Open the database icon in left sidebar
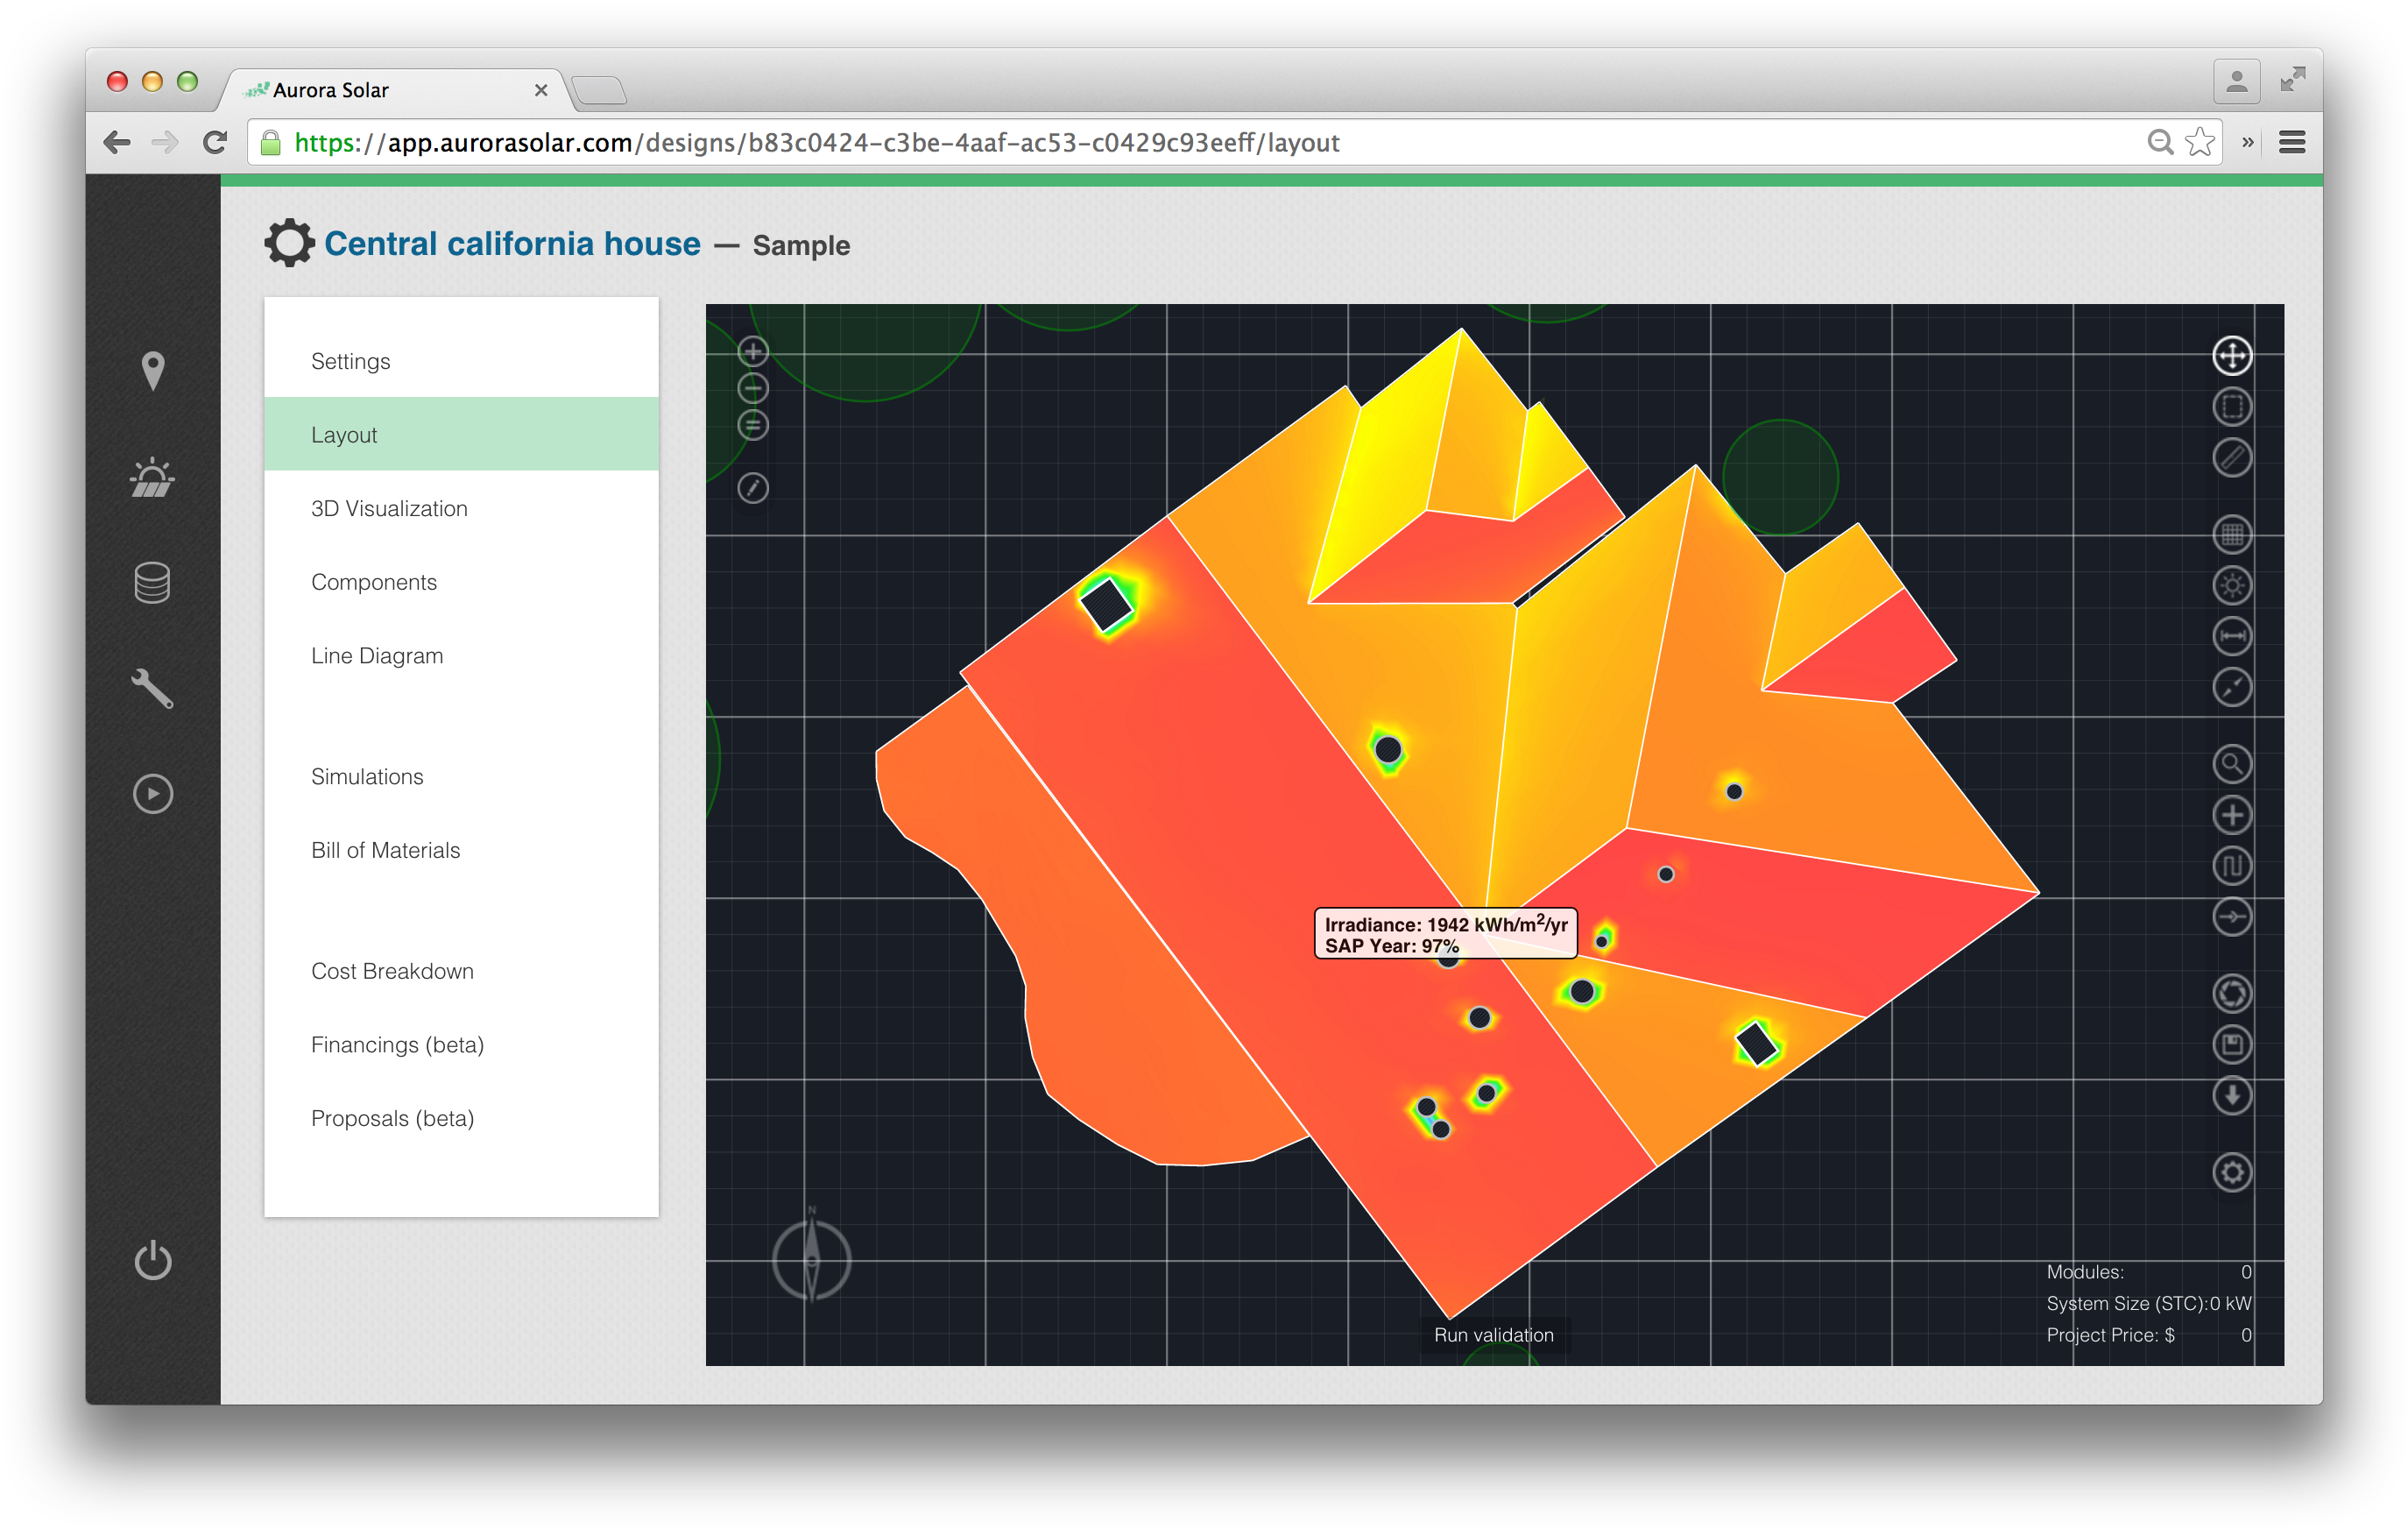The width and height of the screenshot is (2408, 1529). pyautogui.click(x=152, y=583)
